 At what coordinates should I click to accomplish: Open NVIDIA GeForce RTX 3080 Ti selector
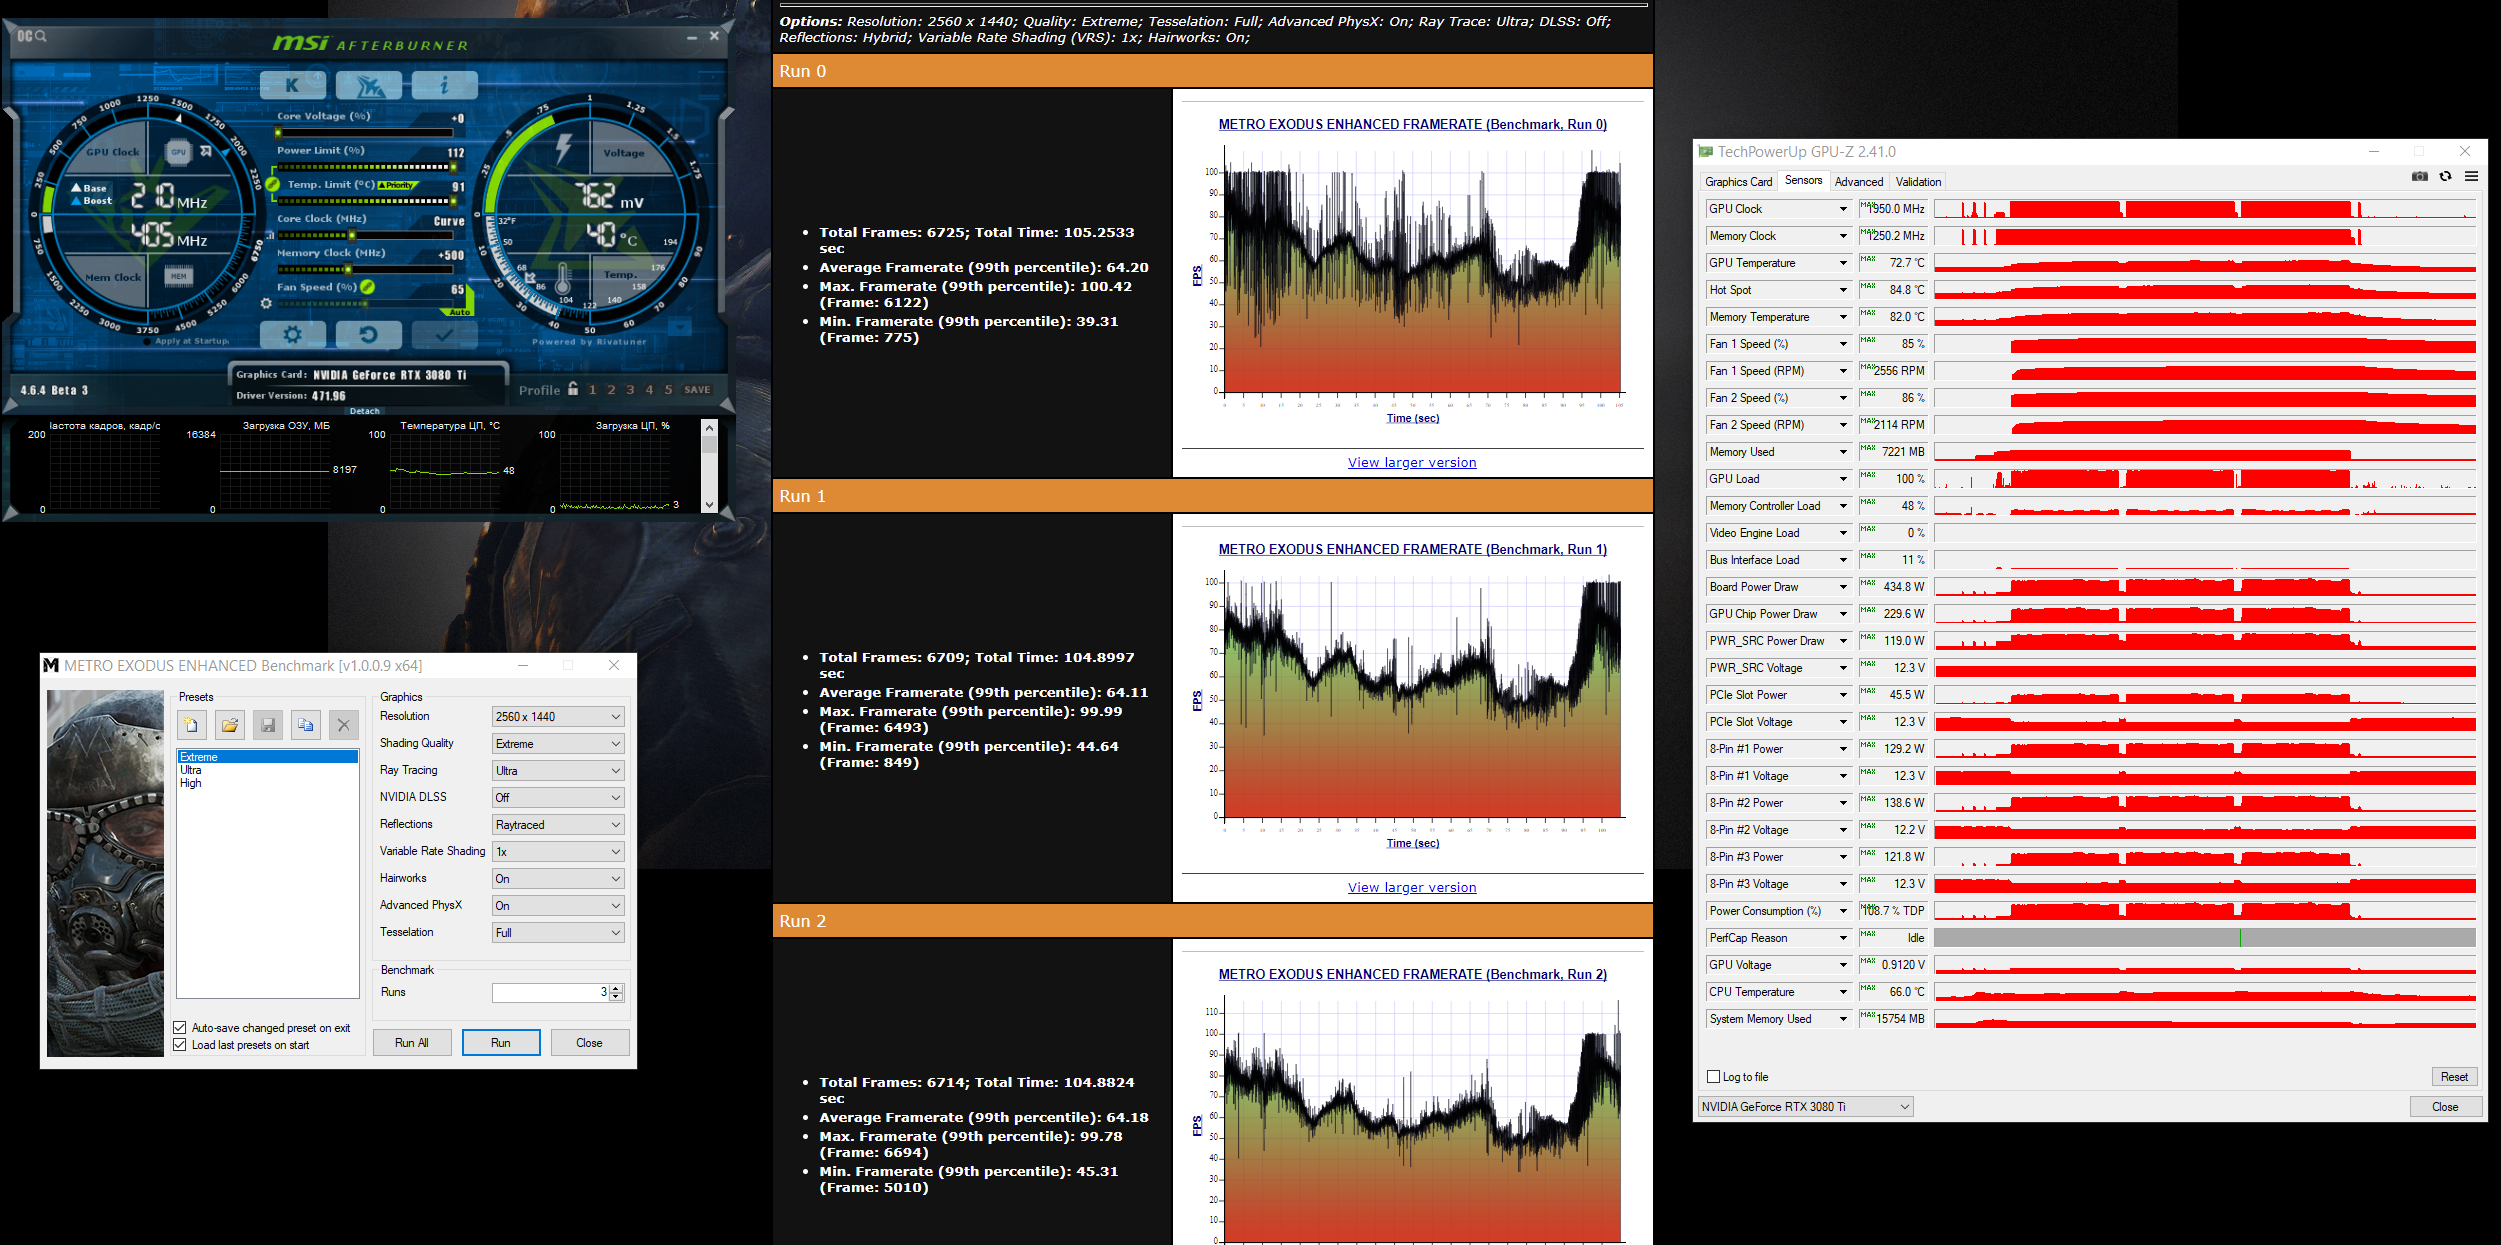[1806, 1107]
